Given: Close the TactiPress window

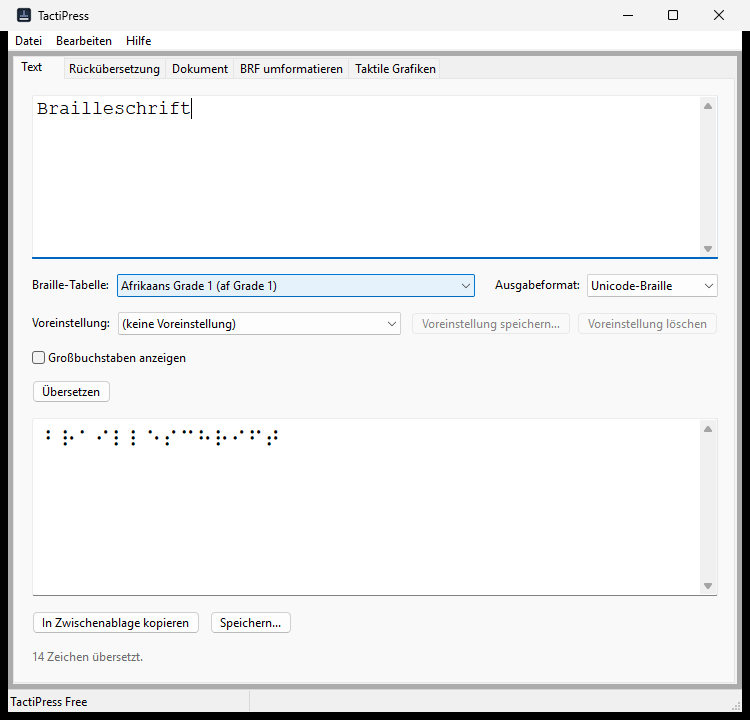Looking at the screenshot, I should point(718,15).
